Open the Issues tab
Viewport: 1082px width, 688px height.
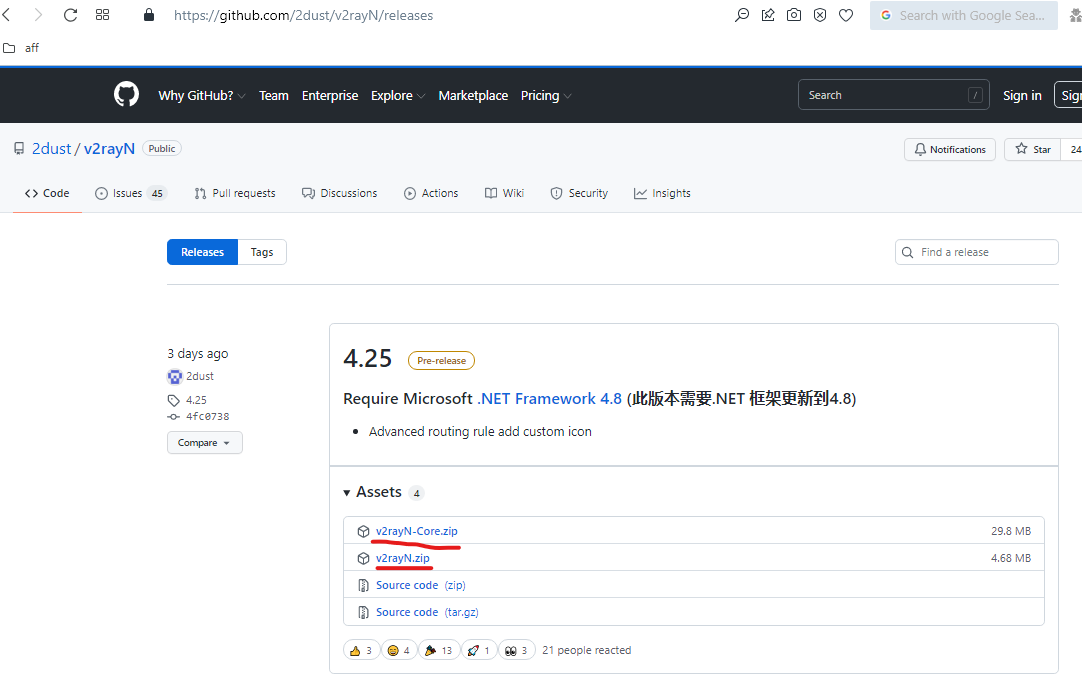tap(129, 193)
